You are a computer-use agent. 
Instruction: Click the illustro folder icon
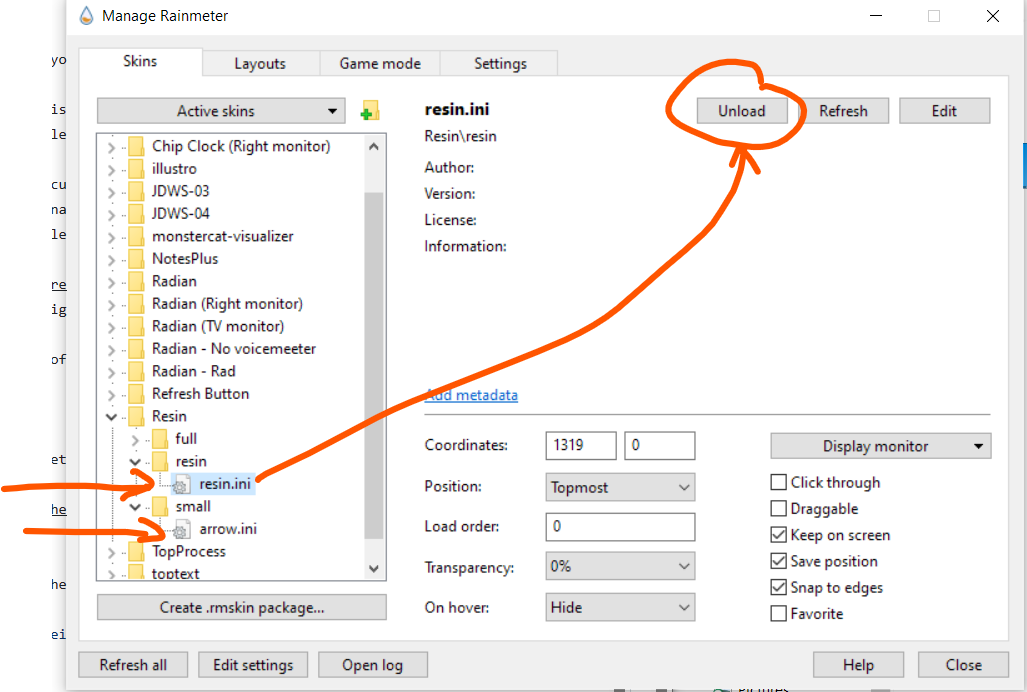[x=136, y=169]
